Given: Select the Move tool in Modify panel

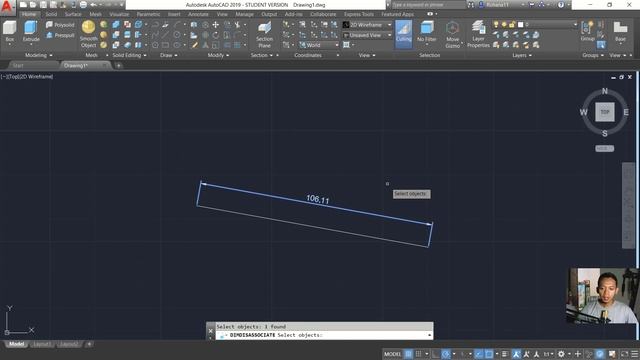Looking at the screenshot, I should [216, 25].
